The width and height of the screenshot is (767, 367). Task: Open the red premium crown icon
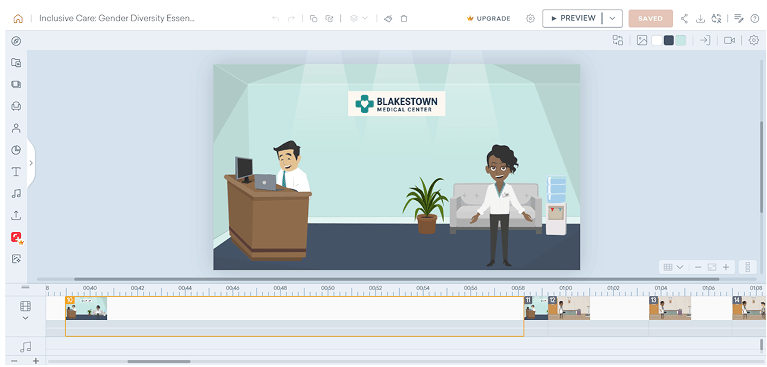[x=17, y=237]
